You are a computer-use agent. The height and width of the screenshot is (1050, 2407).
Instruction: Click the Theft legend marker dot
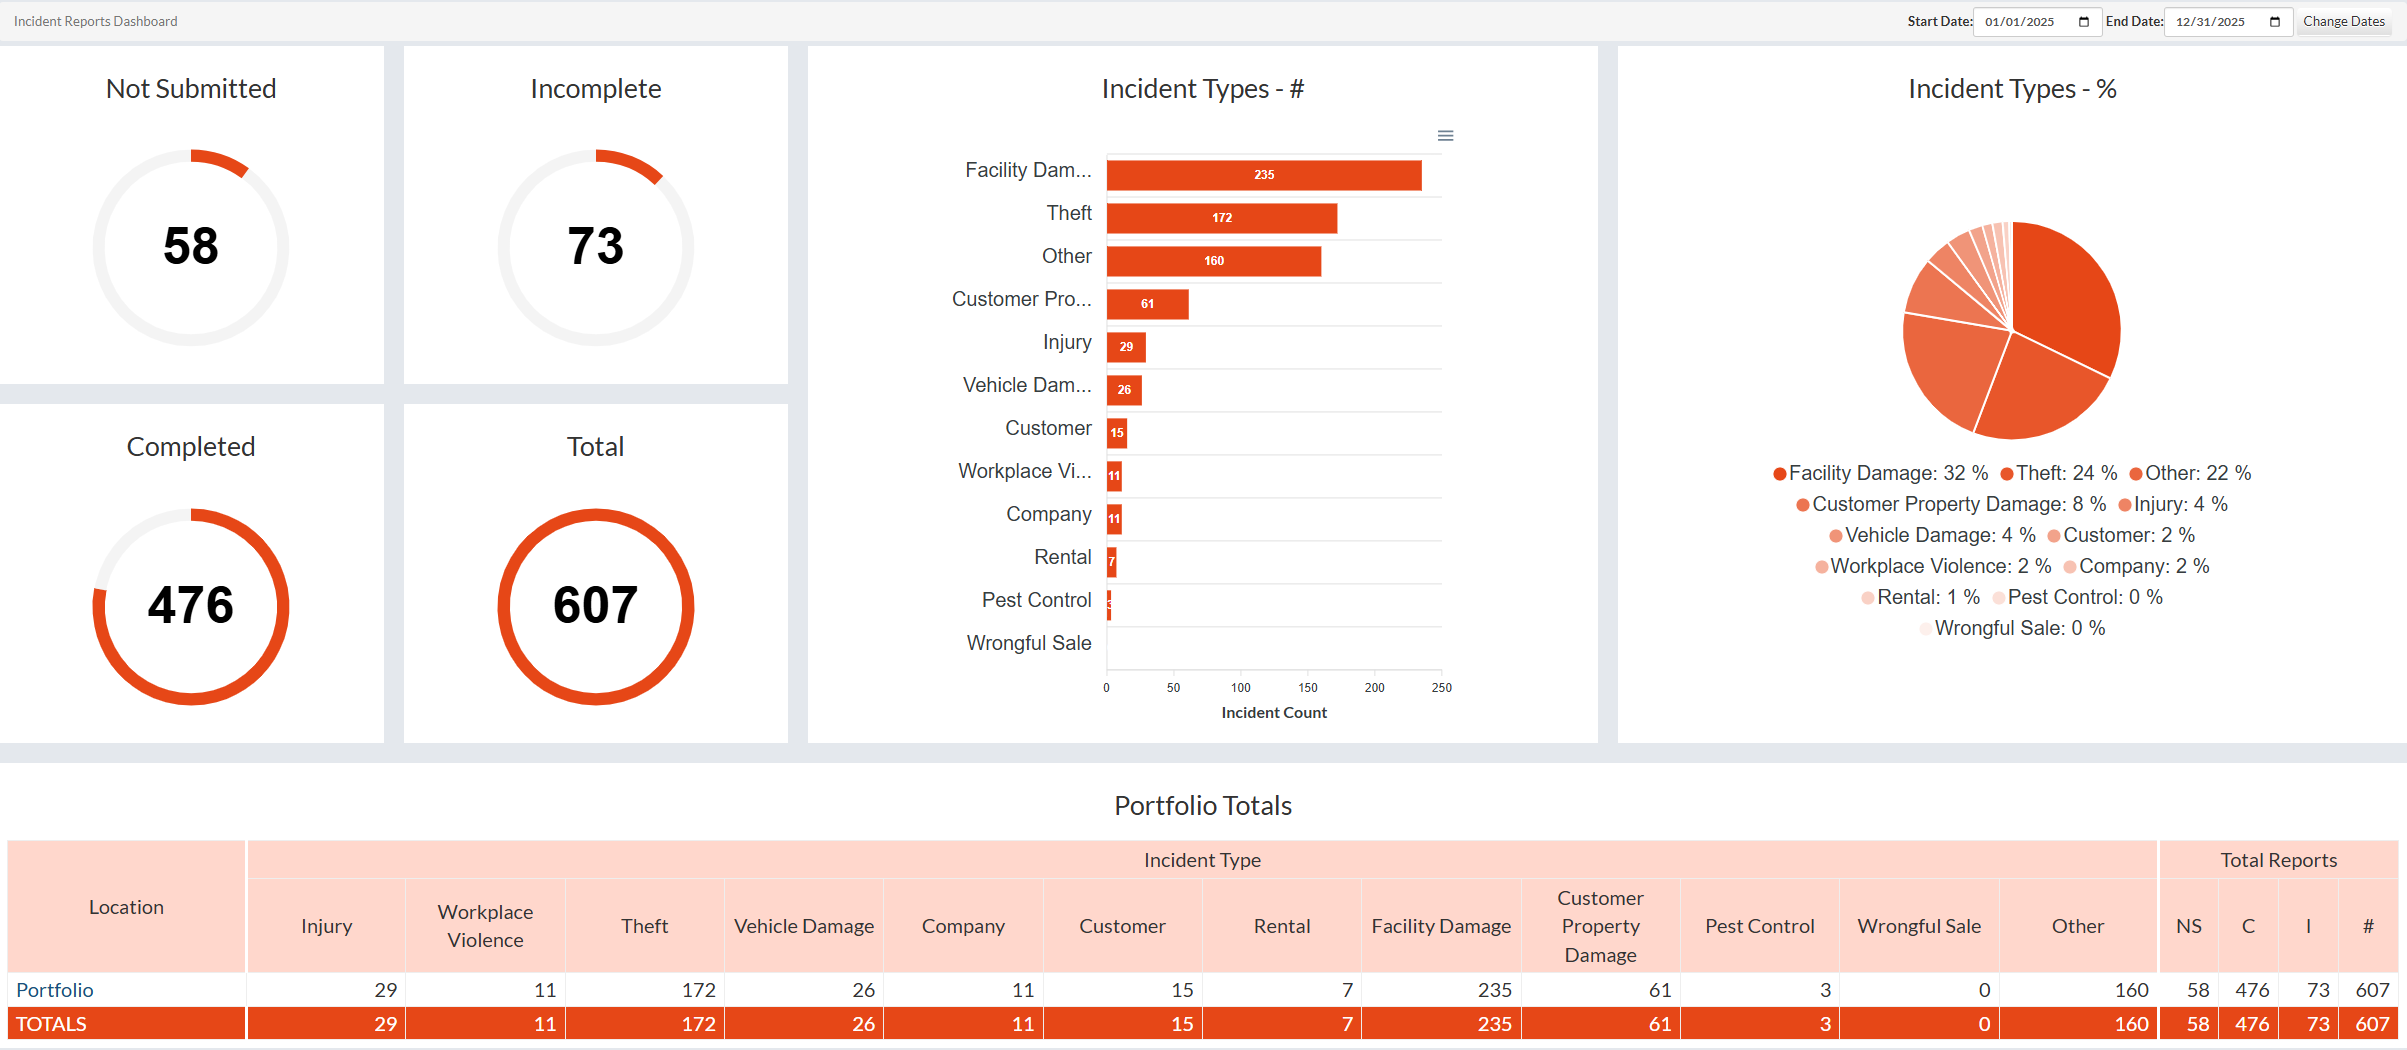pyautogui.click(x=2007, y=474)
